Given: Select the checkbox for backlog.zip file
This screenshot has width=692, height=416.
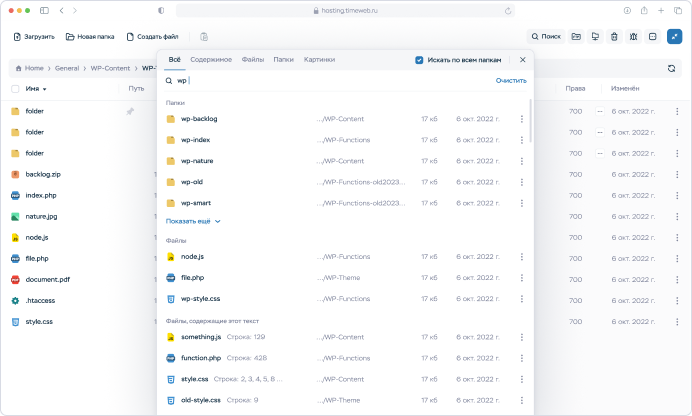Looking at the screenshot, I should click(x=15, y=174).
